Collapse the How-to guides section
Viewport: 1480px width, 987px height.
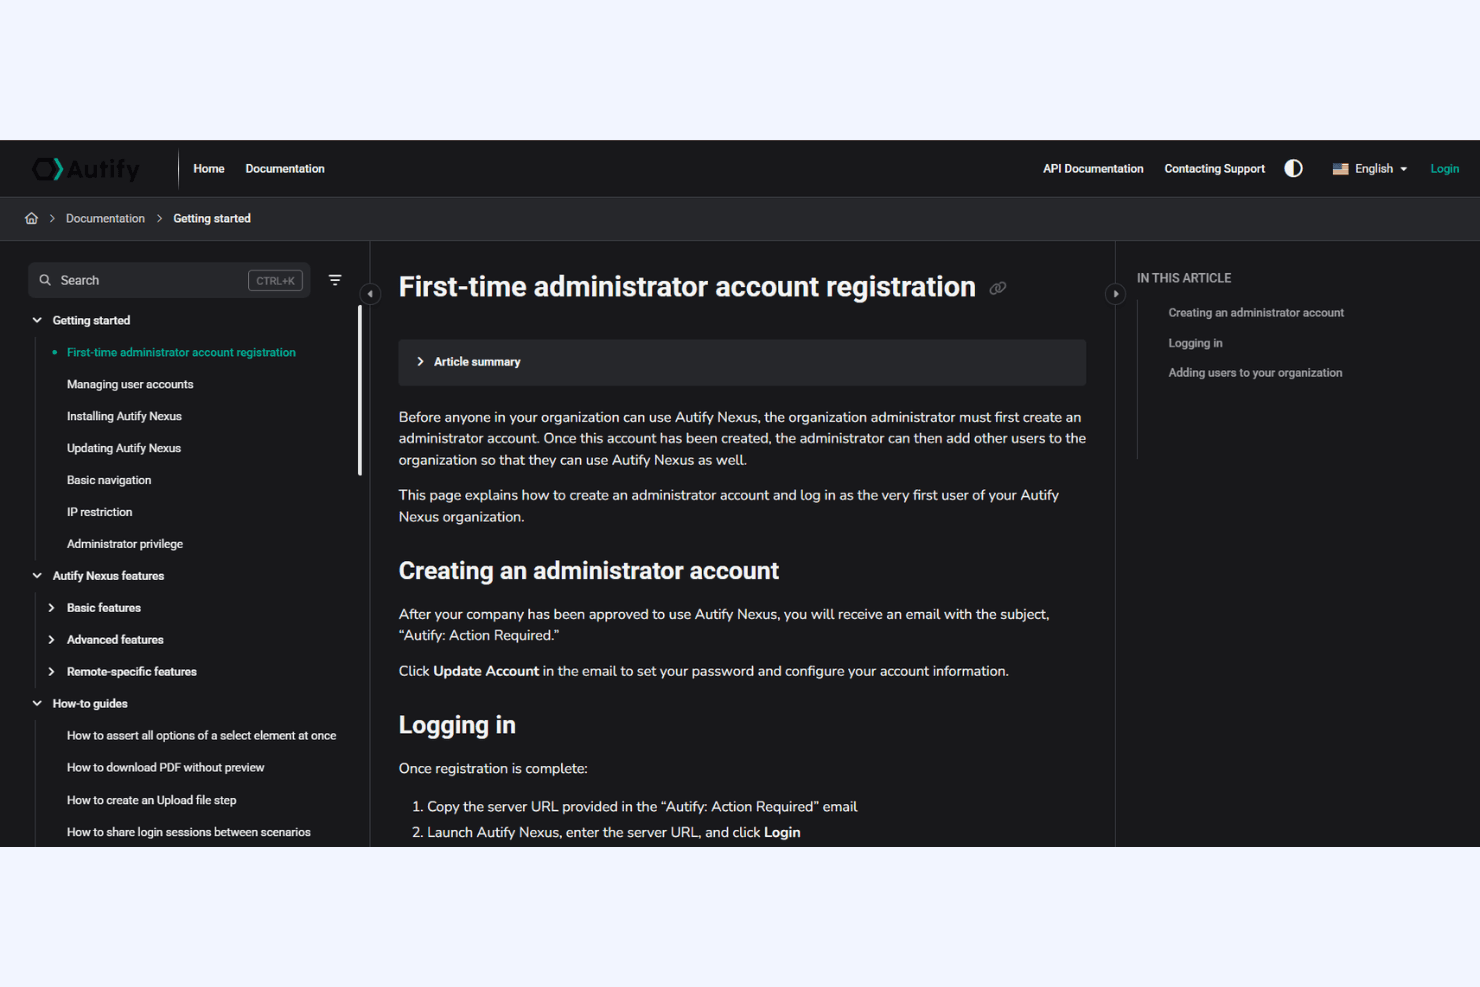37,704
